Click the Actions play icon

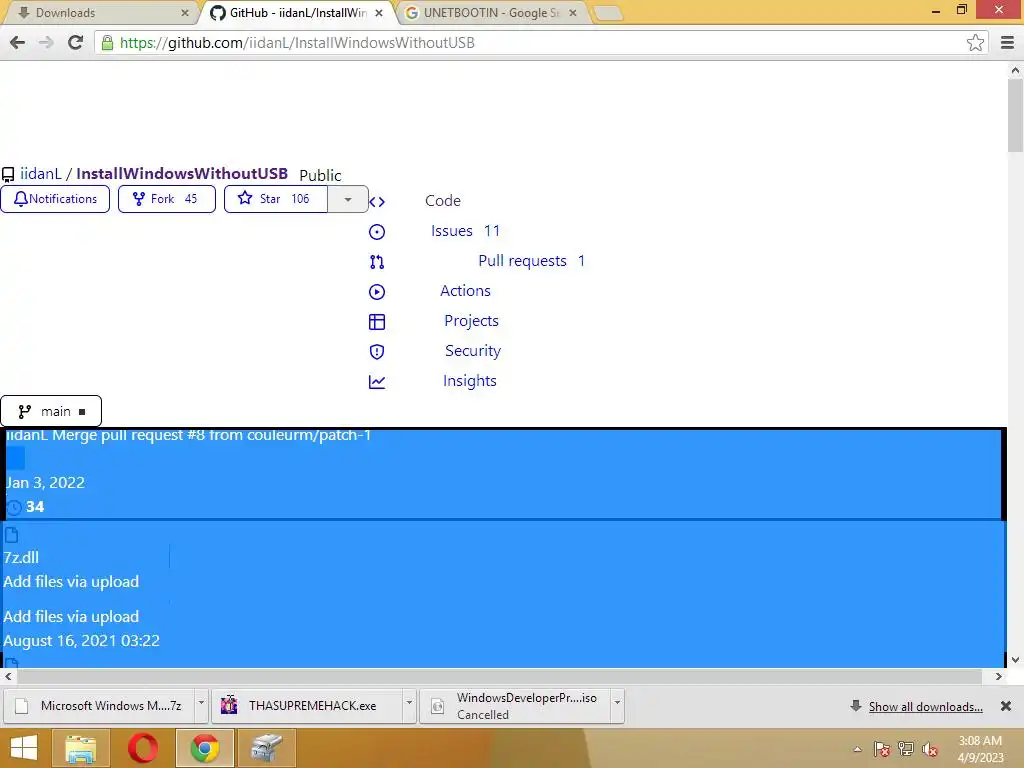click(x=377, y=292)
